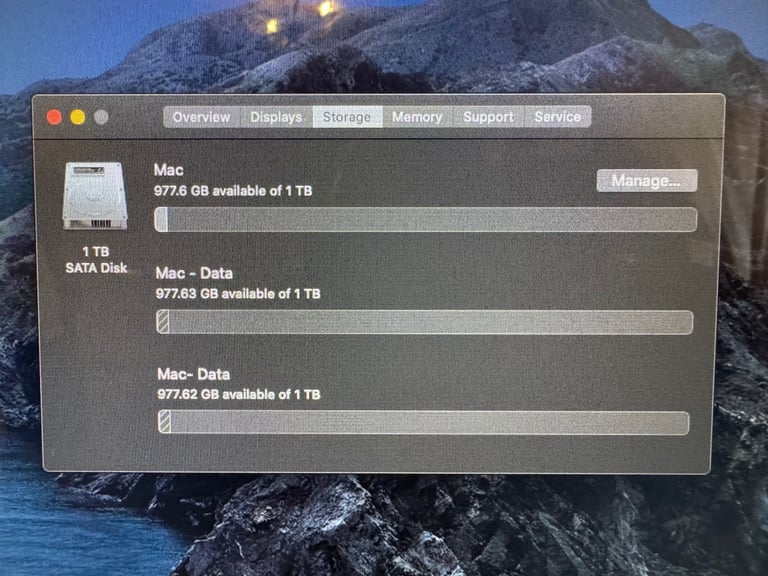Click the SATA Disk drive icon

tap(95, 196)
